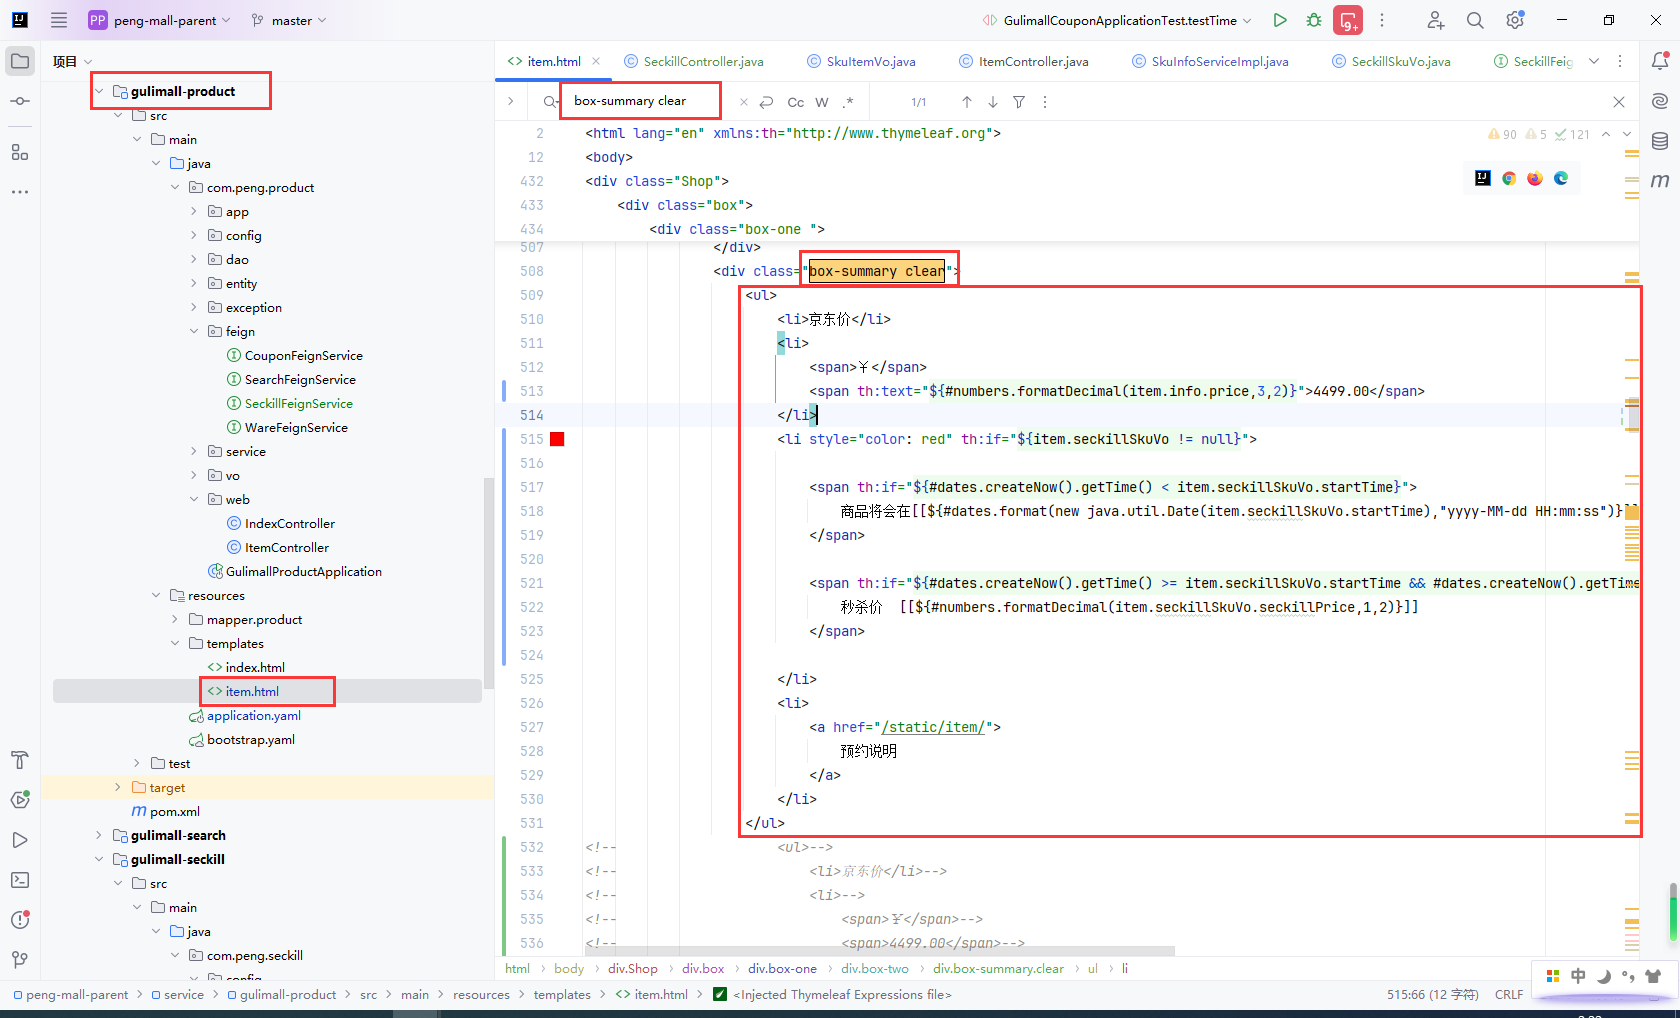Preview page in Chrome browser icon
1680x1018 pixels.
tap(1509, 178)
